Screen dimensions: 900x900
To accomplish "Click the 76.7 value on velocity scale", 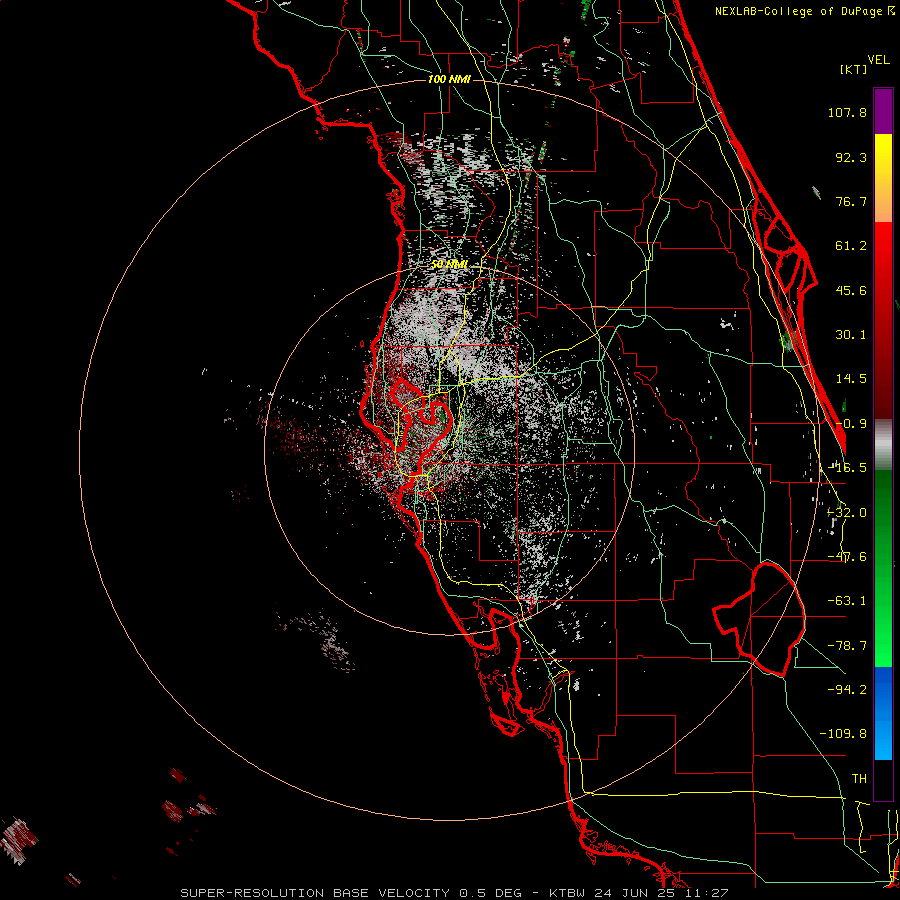I will pyautogui.click(x=851, y=201).
